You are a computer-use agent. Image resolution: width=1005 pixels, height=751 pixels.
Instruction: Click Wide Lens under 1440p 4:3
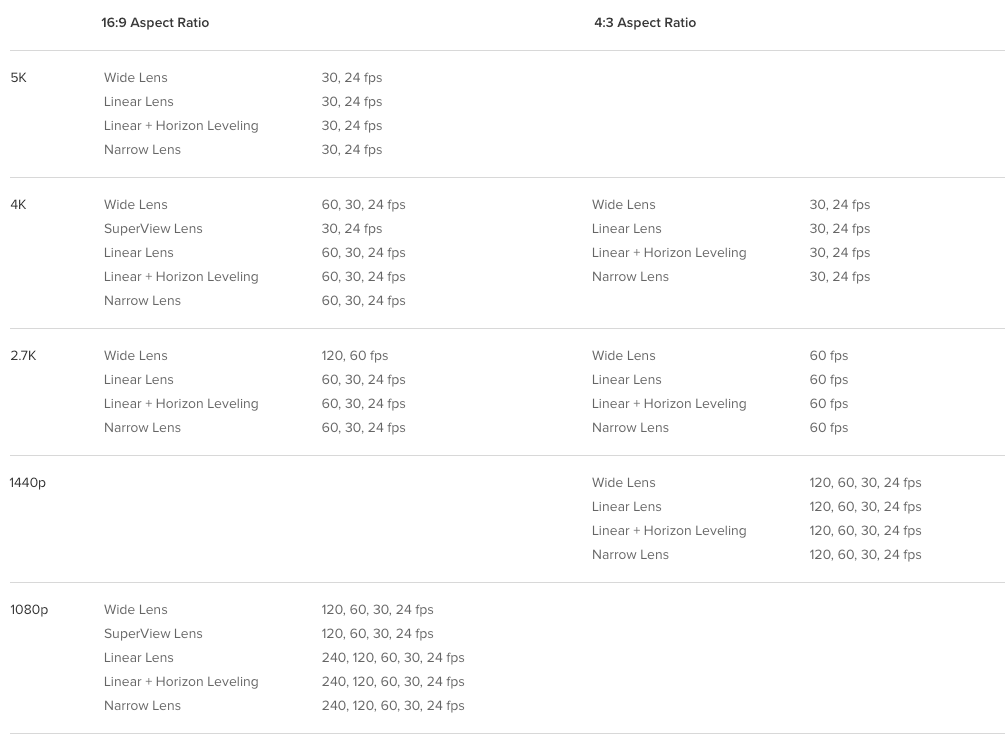624,483
